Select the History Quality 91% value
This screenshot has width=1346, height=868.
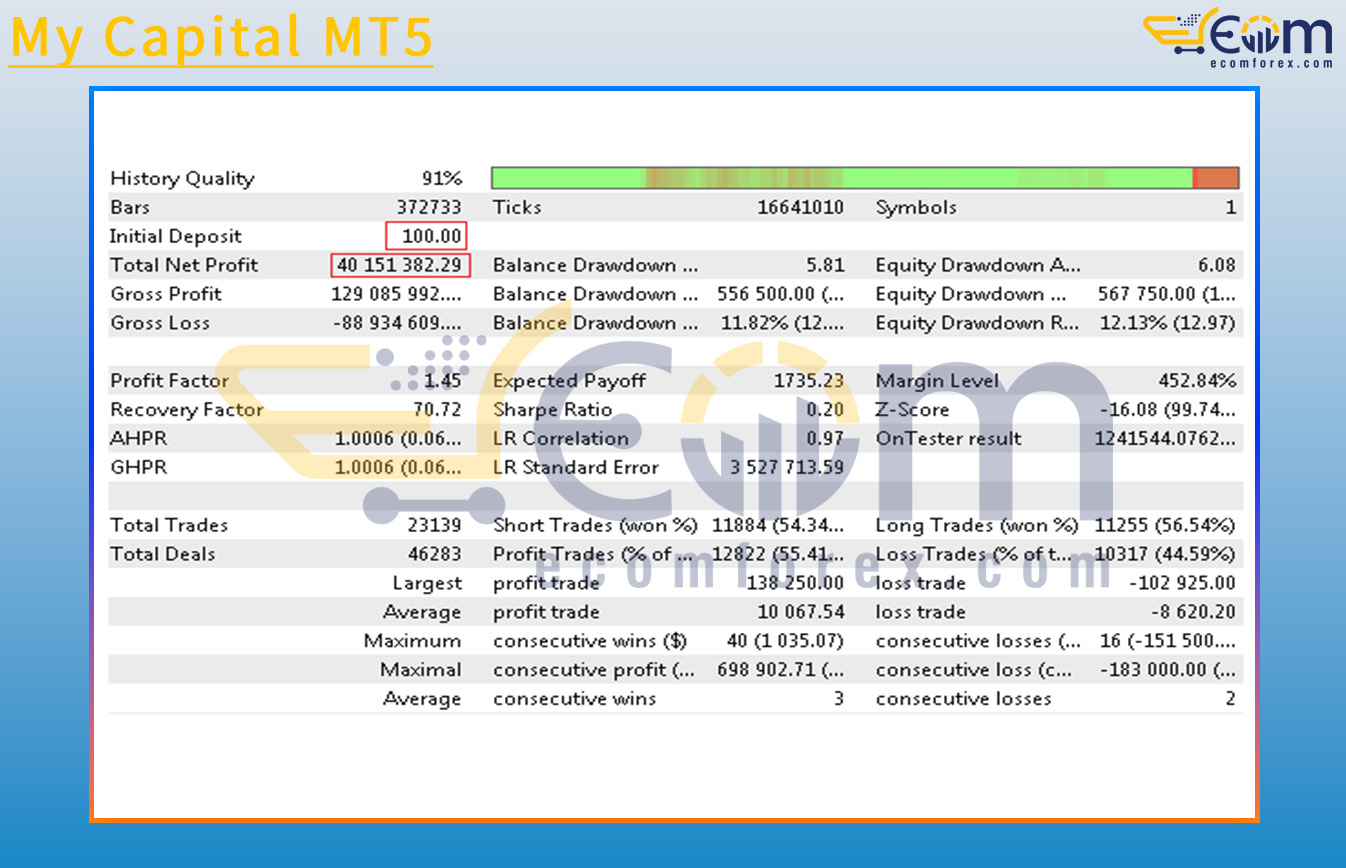(442, 179)
